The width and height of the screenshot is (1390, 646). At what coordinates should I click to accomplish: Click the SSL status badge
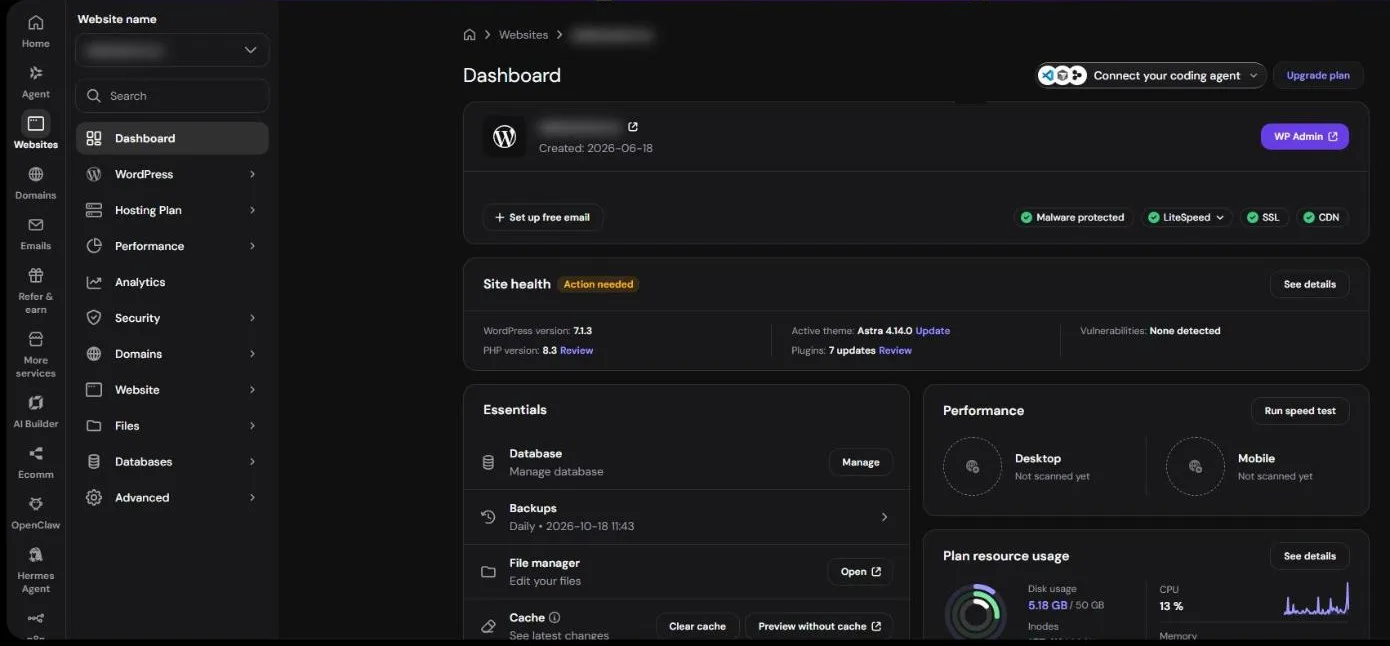(1264, 217)
